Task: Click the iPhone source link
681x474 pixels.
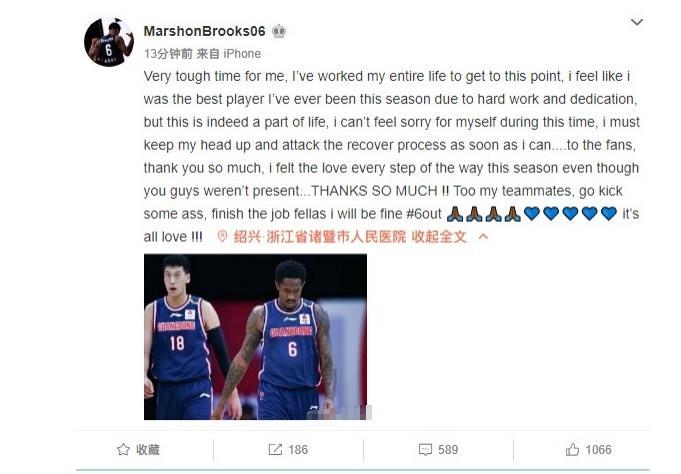Action: coord(242,54)
